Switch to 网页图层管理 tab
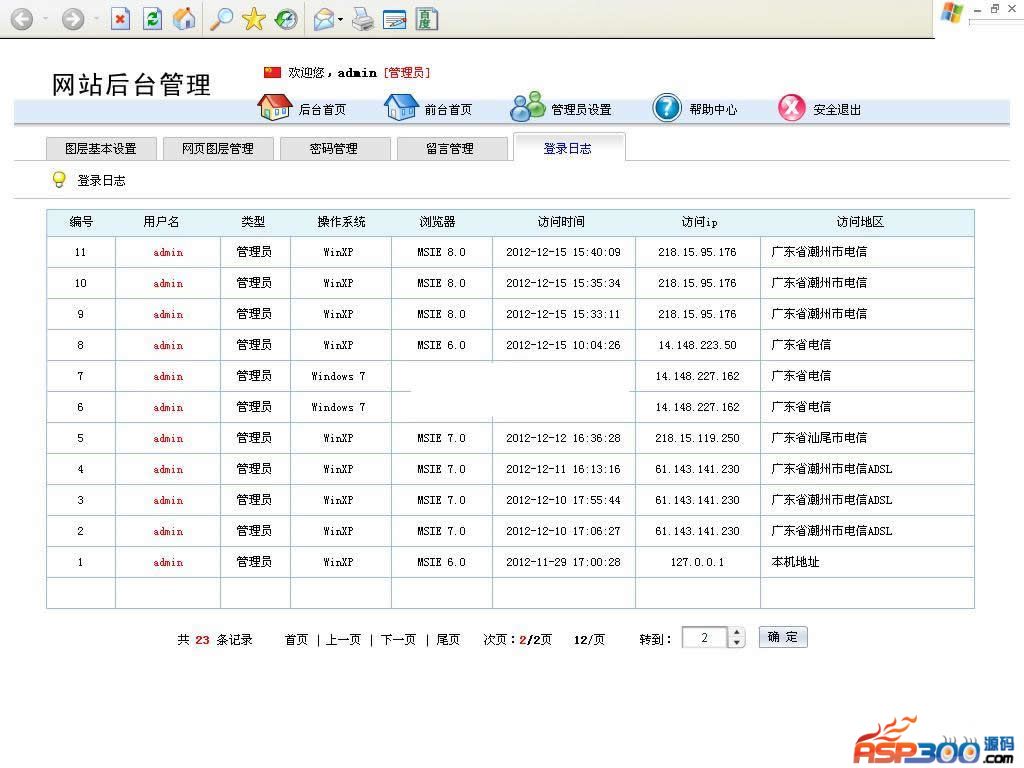The width and height of the screenshot is (1024, 768). tap(217, 149)
